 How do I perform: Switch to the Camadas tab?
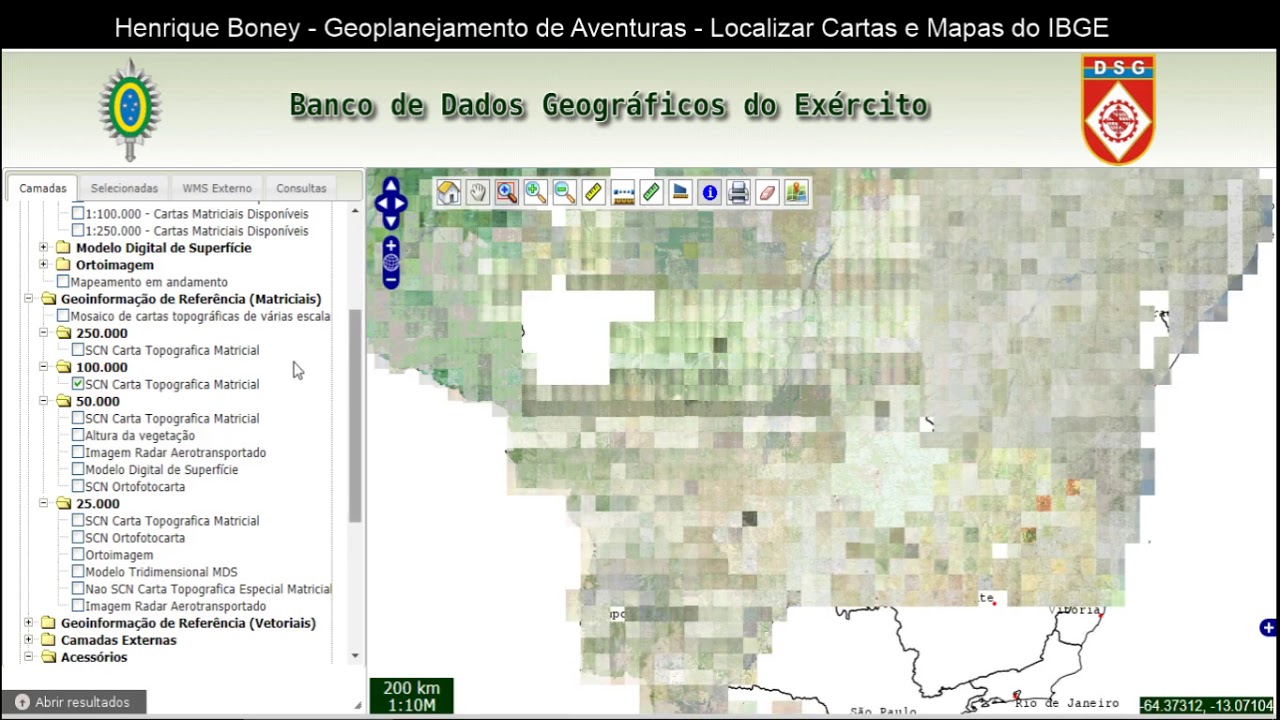pos(43,188)
